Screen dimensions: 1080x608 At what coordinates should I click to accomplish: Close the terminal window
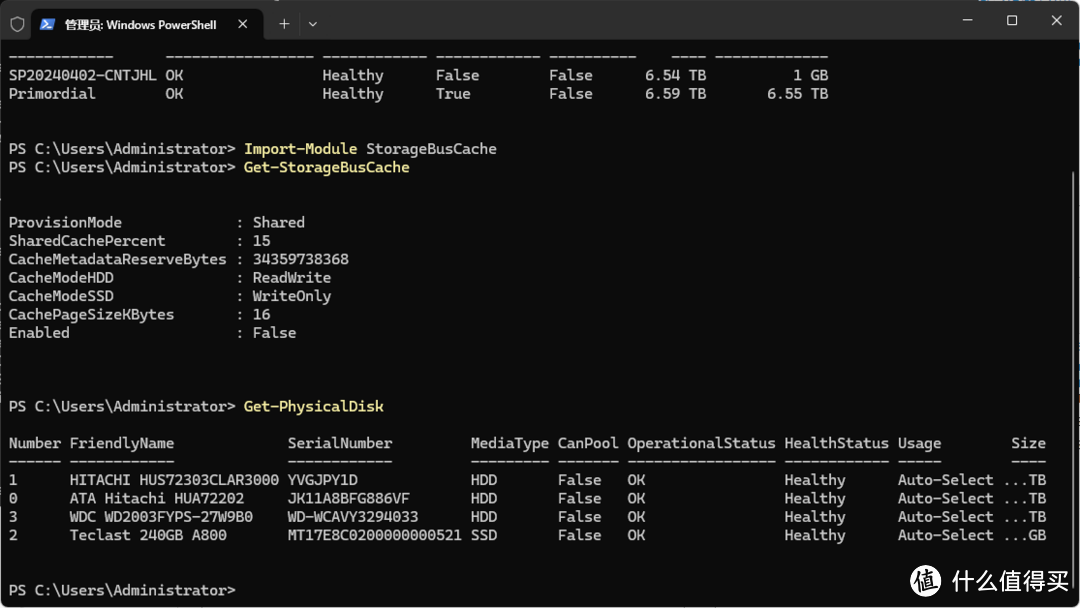tap(1057, 21)
